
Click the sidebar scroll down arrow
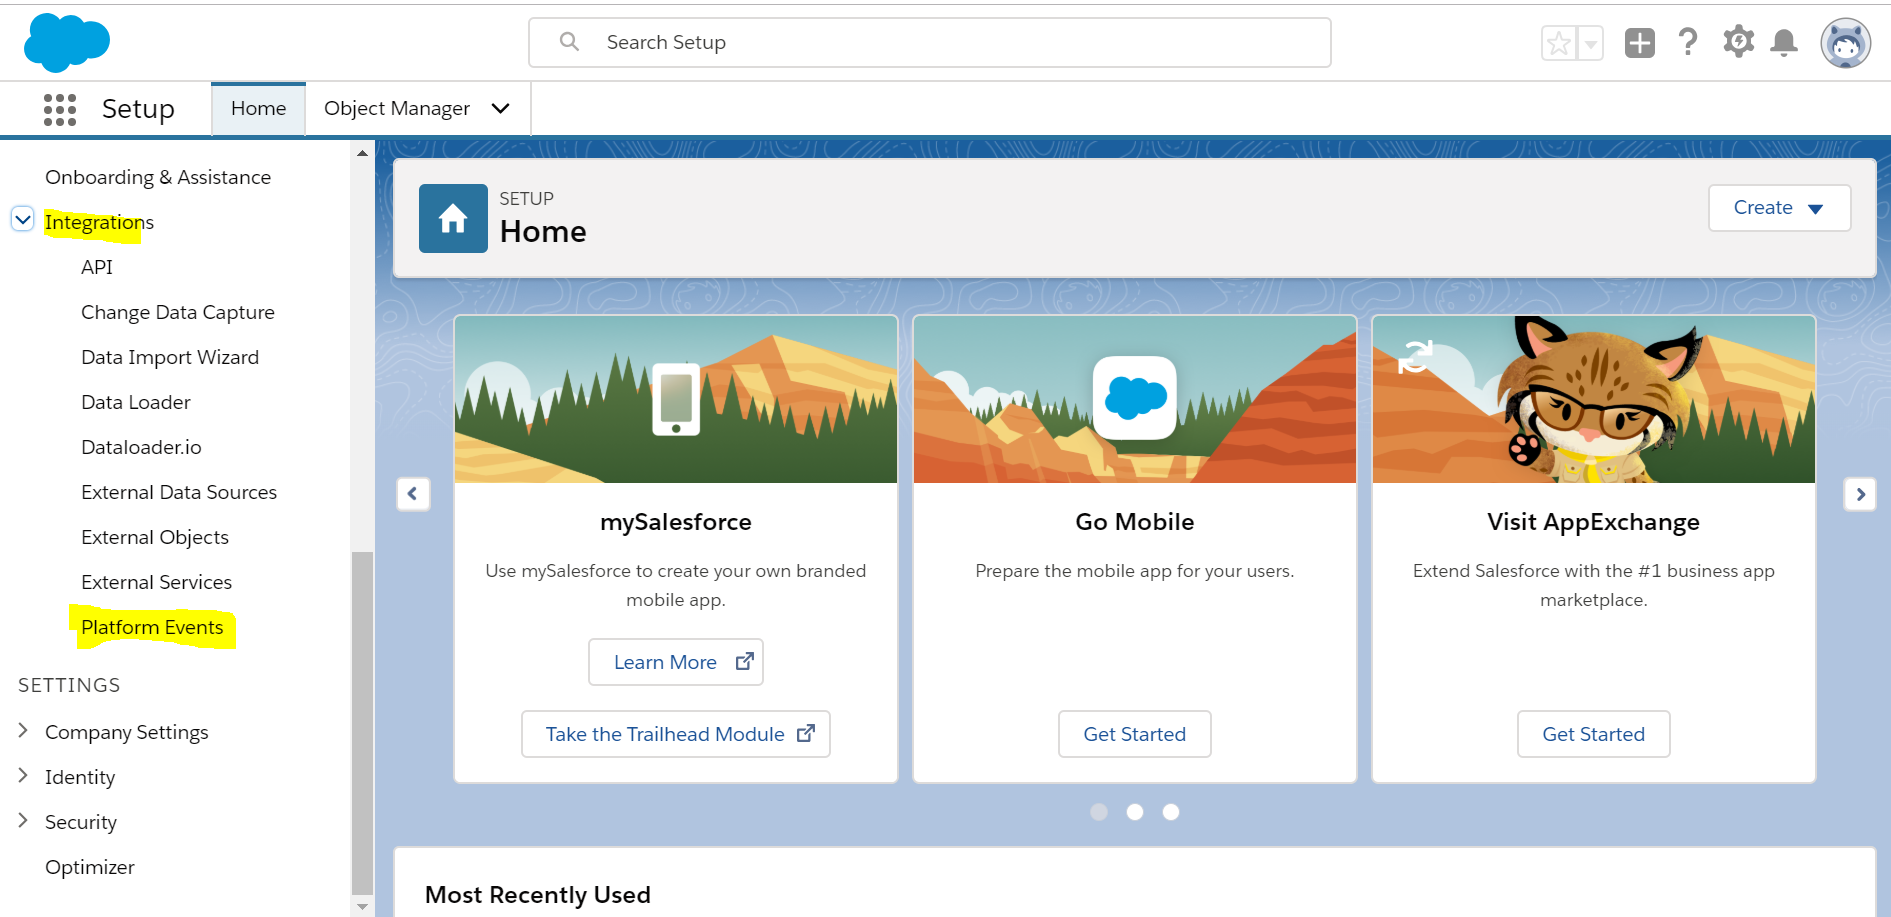(x=362, y=906)
